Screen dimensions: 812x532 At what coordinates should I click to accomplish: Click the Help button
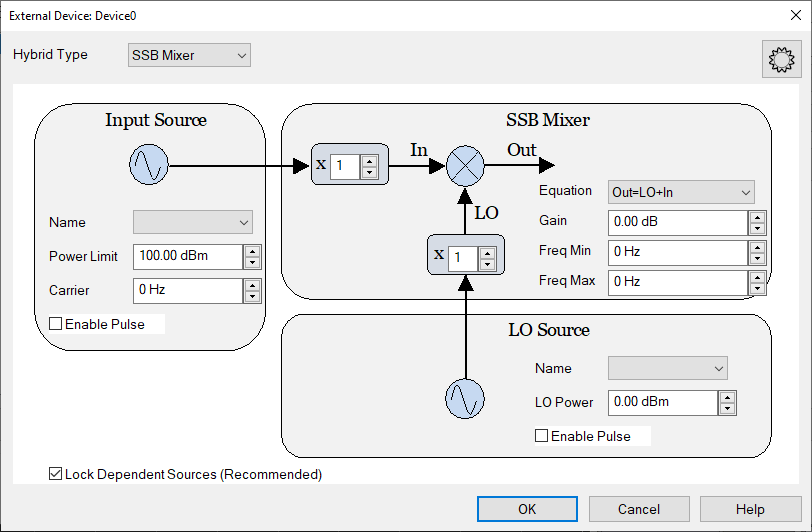750,509
